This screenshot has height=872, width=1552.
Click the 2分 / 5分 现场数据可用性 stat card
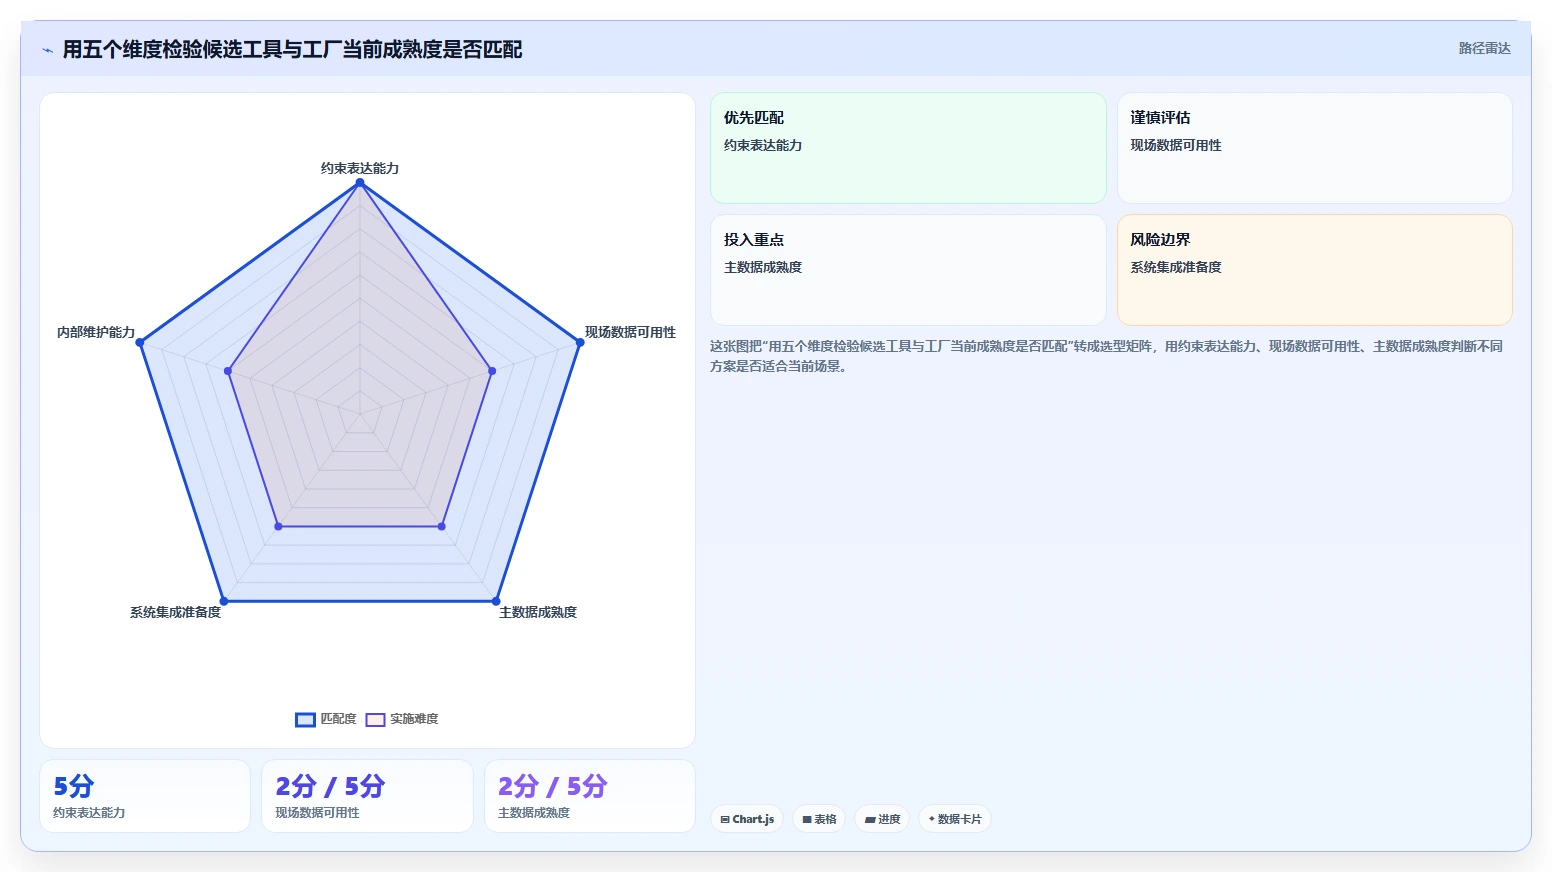coord(367,796)
